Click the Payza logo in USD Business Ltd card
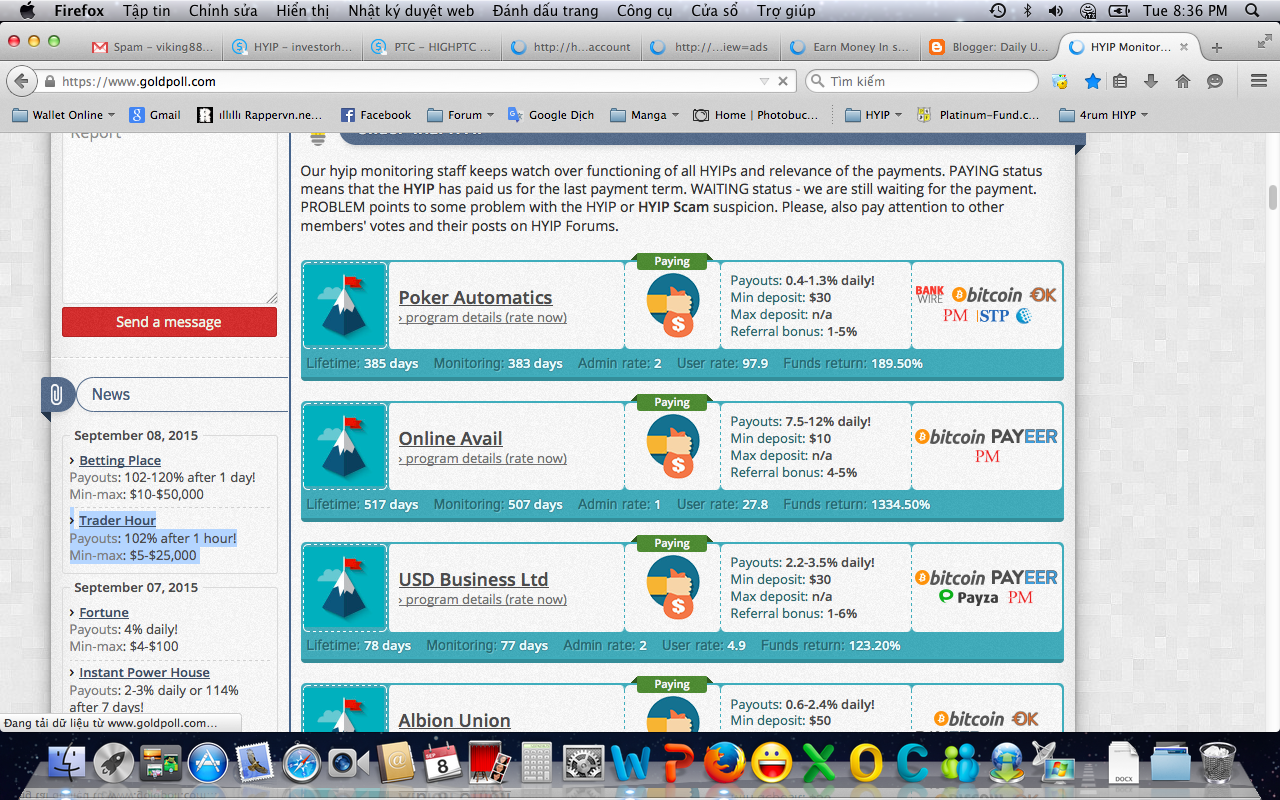Image resolution: width=1280 pixels, height=800 pixels. click(x=969, y=597)
